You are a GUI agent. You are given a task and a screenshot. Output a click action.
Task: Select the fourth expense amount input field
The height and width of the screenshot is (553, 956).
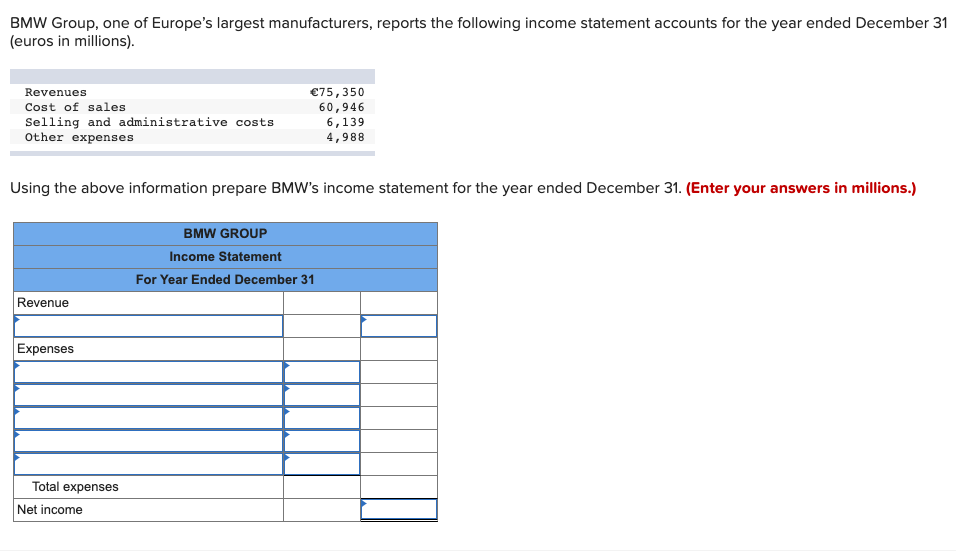(322, 441)
